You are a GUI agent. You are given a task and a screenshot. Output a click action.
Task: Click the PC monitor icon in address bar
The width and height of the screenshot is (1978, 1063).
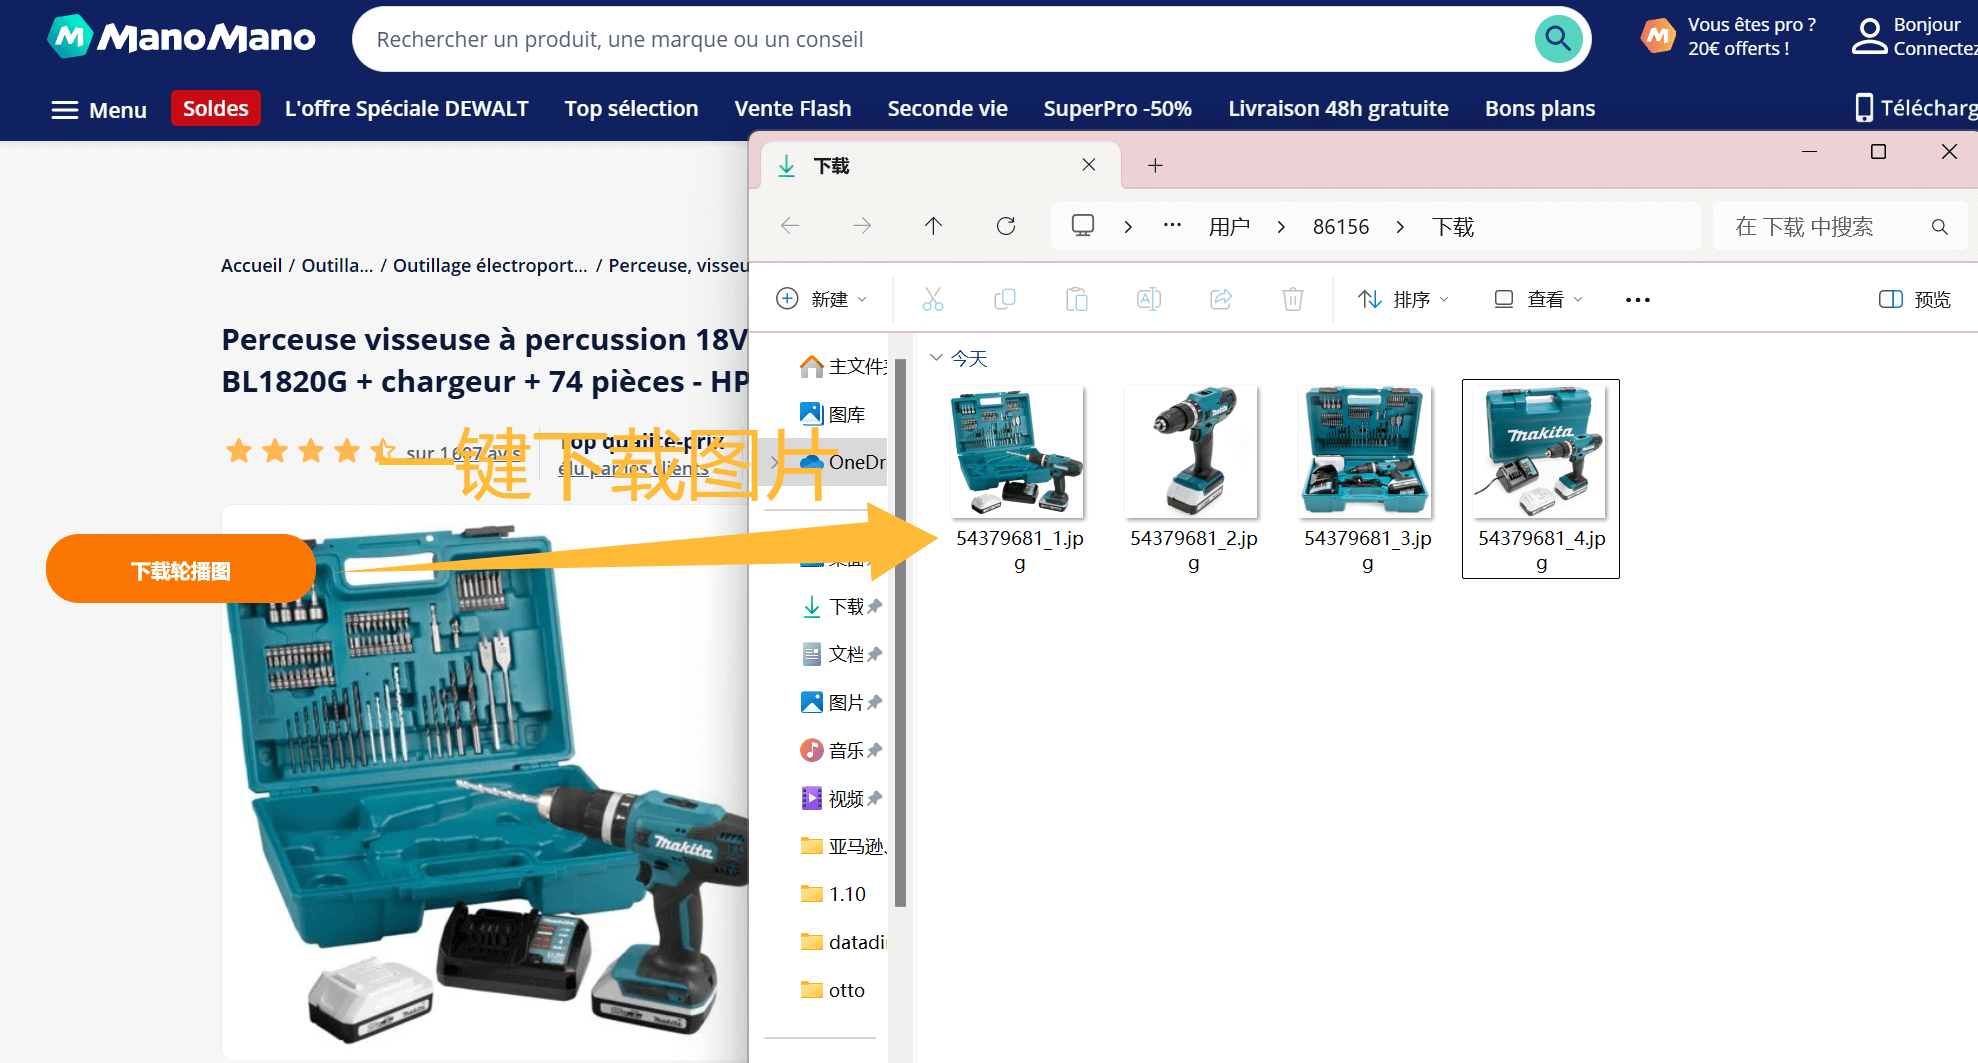1083,226
